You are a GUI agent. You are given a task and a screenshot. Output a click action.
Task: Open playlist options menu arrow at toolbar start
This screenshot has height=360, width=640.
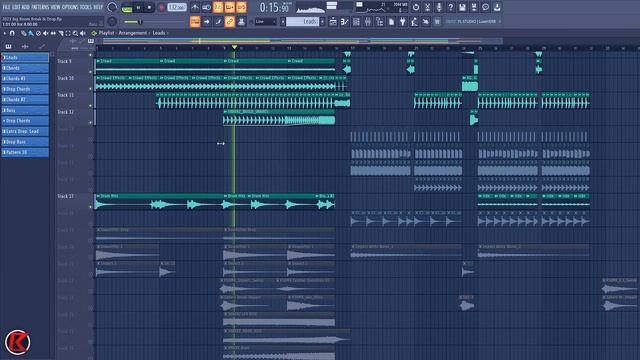click(x=4, y=33)
